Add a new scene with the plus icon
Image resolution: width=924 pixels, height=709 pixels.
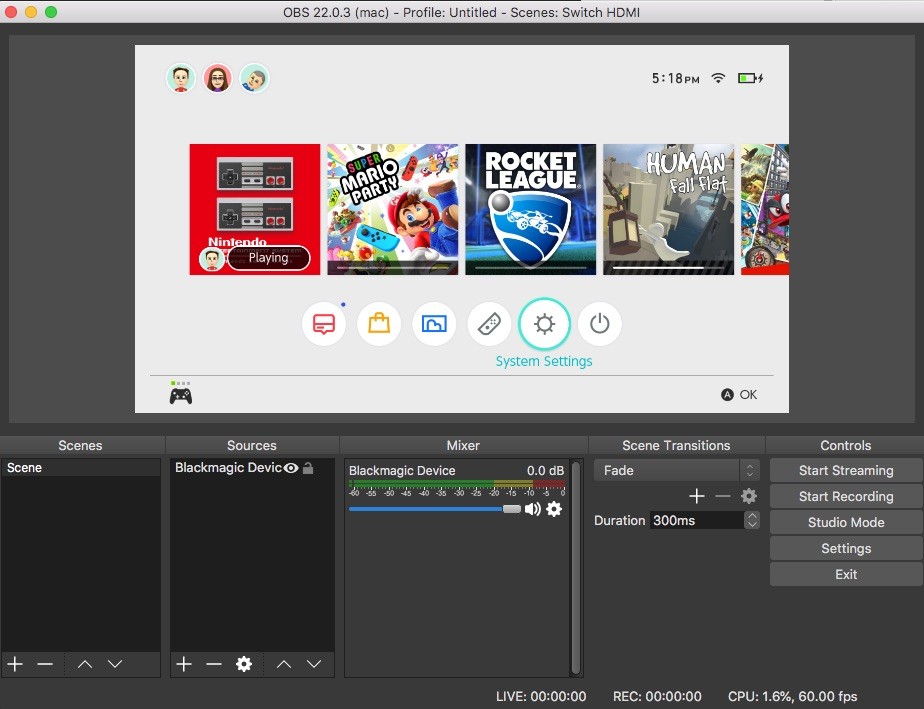(15, 664)
